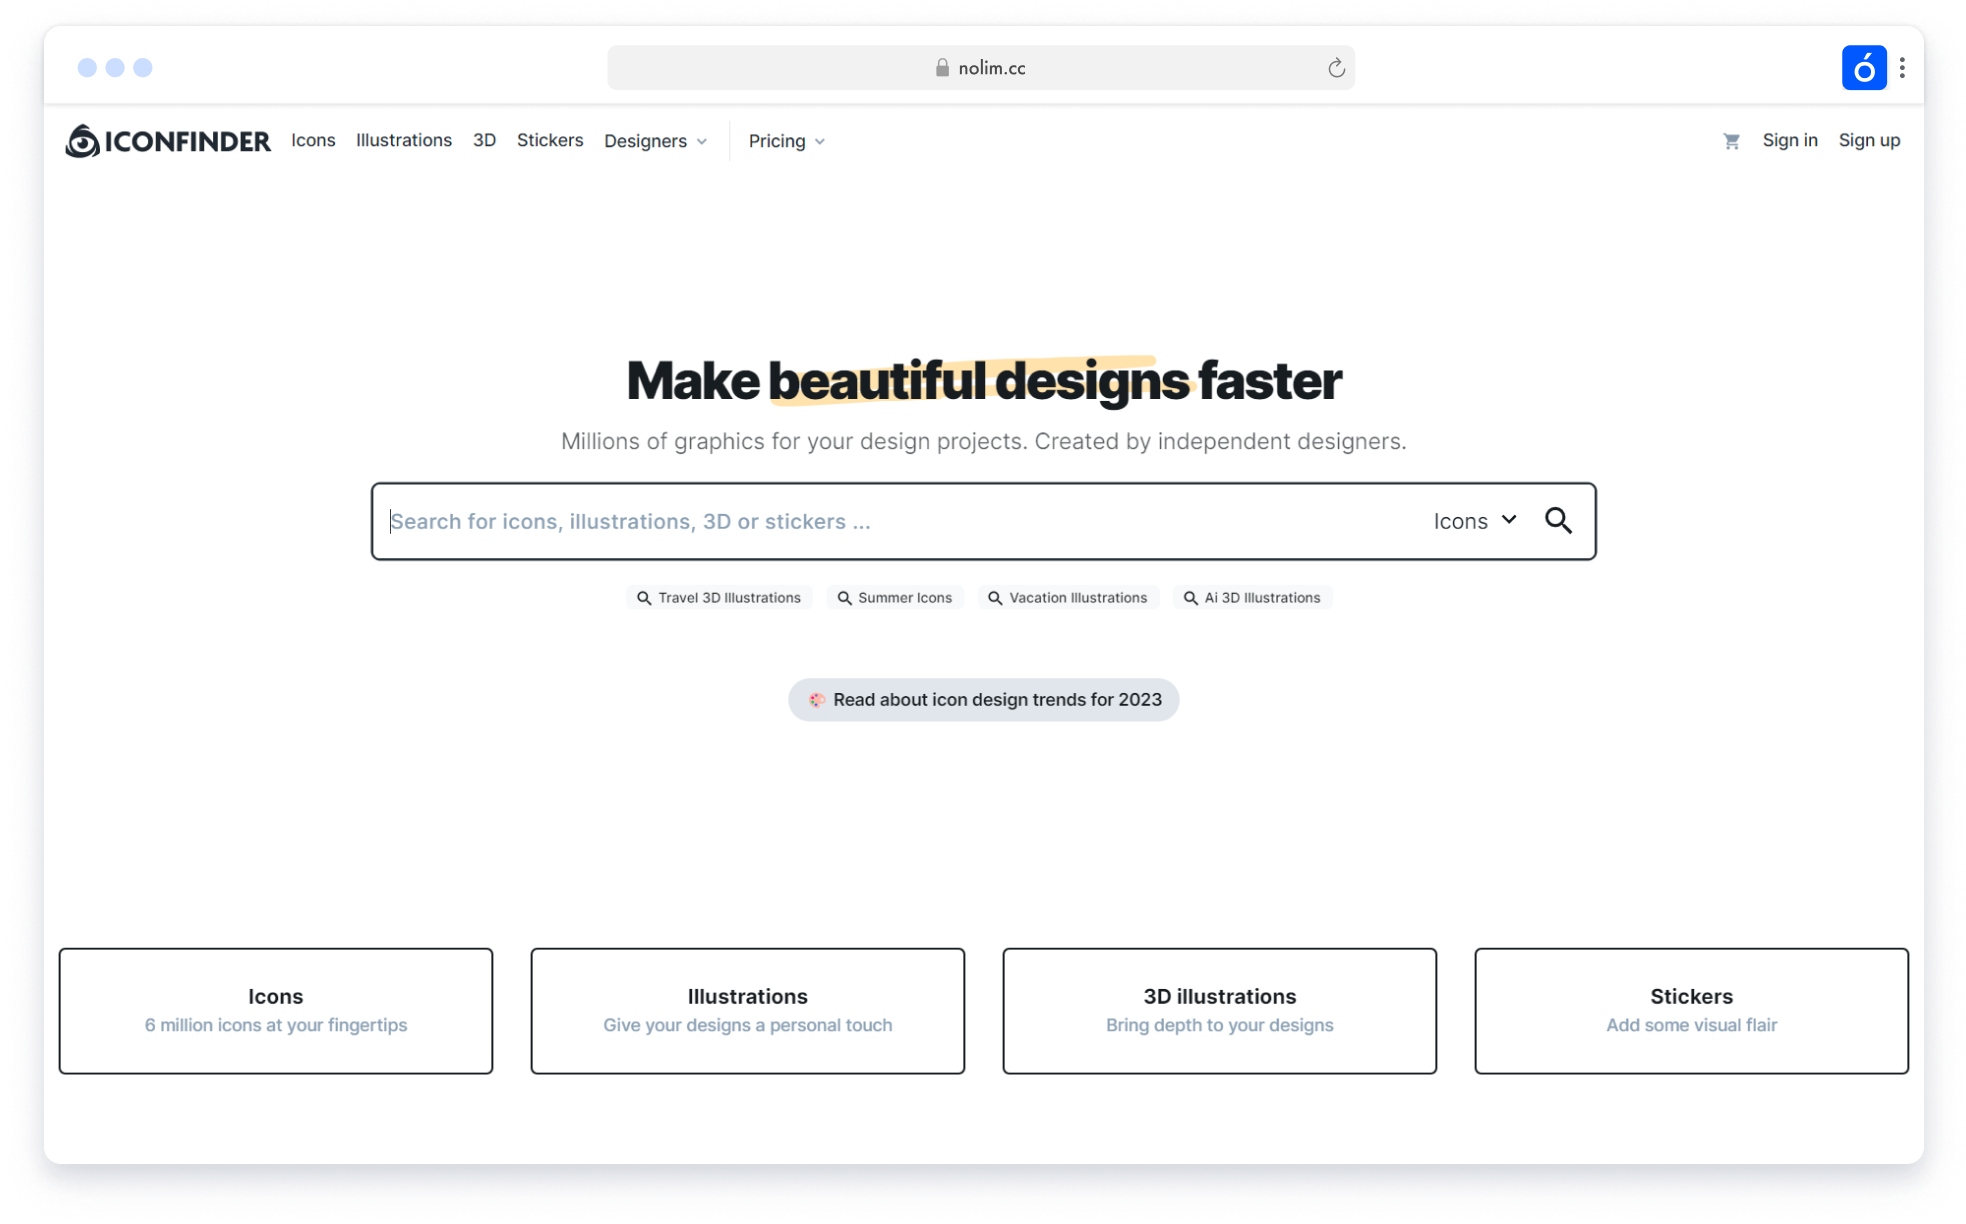Open the Icons search type selector
The height and width of the screenshot is (1224, 1966).
pos(1474,521)
